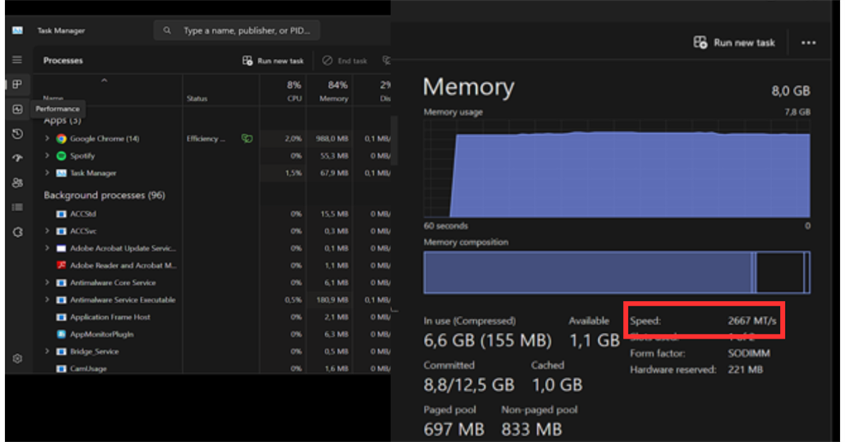Expand the Spotify process group
Viewport: 845px width, 442px height.
(47, 156)
